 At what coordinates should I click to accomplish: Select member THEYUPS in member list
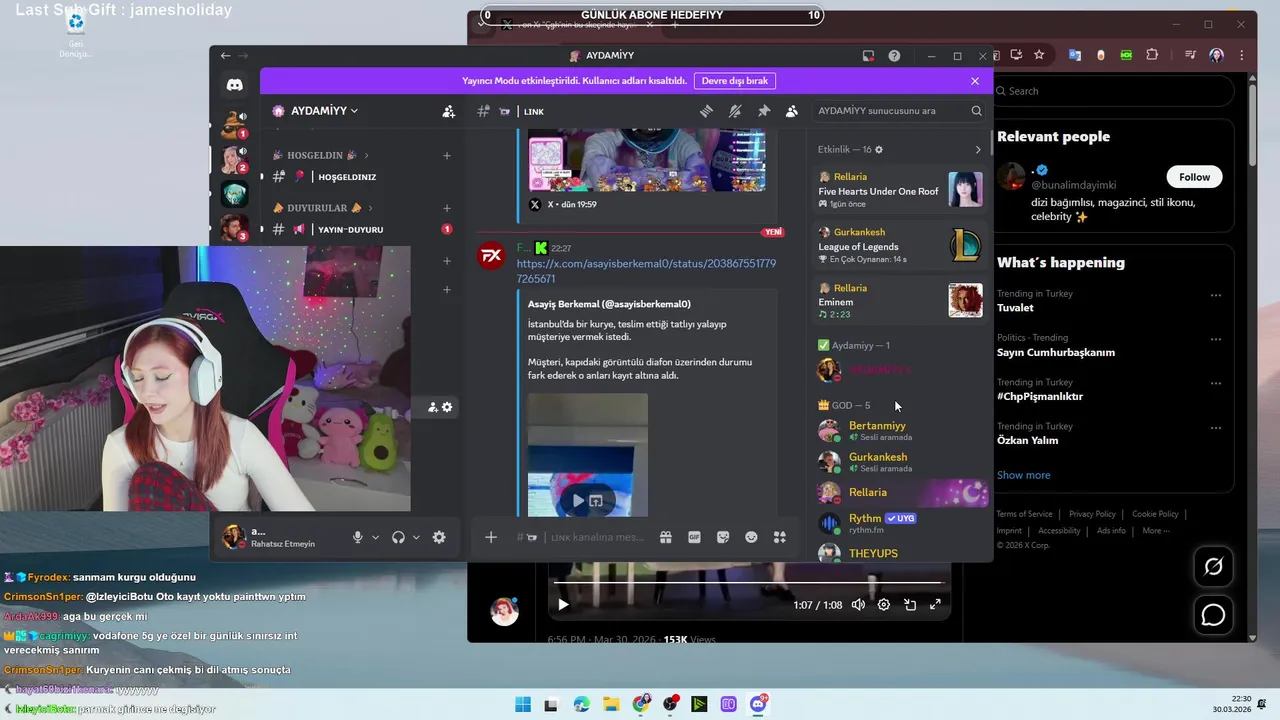[899, 553]
